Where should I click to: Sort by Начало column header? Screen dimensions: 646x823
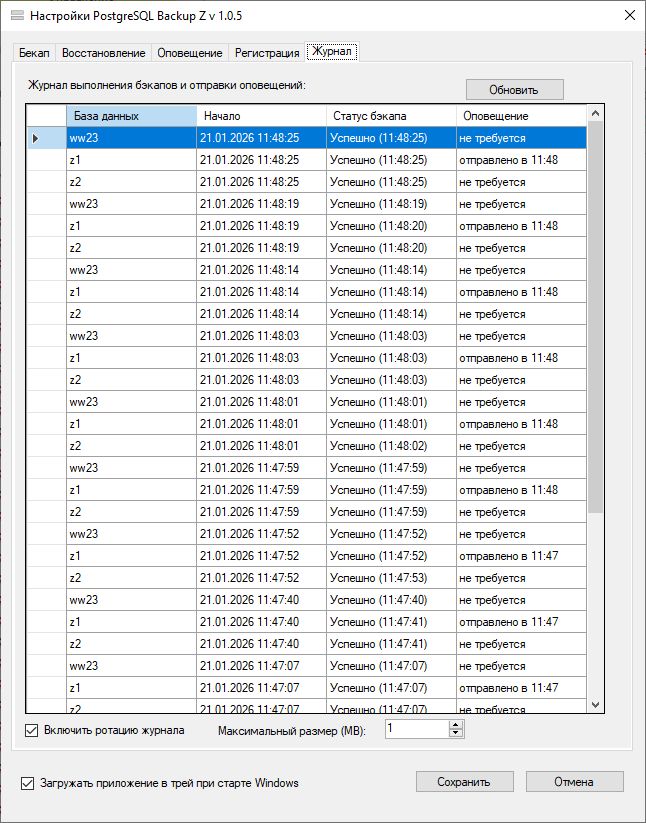(261, 116)
